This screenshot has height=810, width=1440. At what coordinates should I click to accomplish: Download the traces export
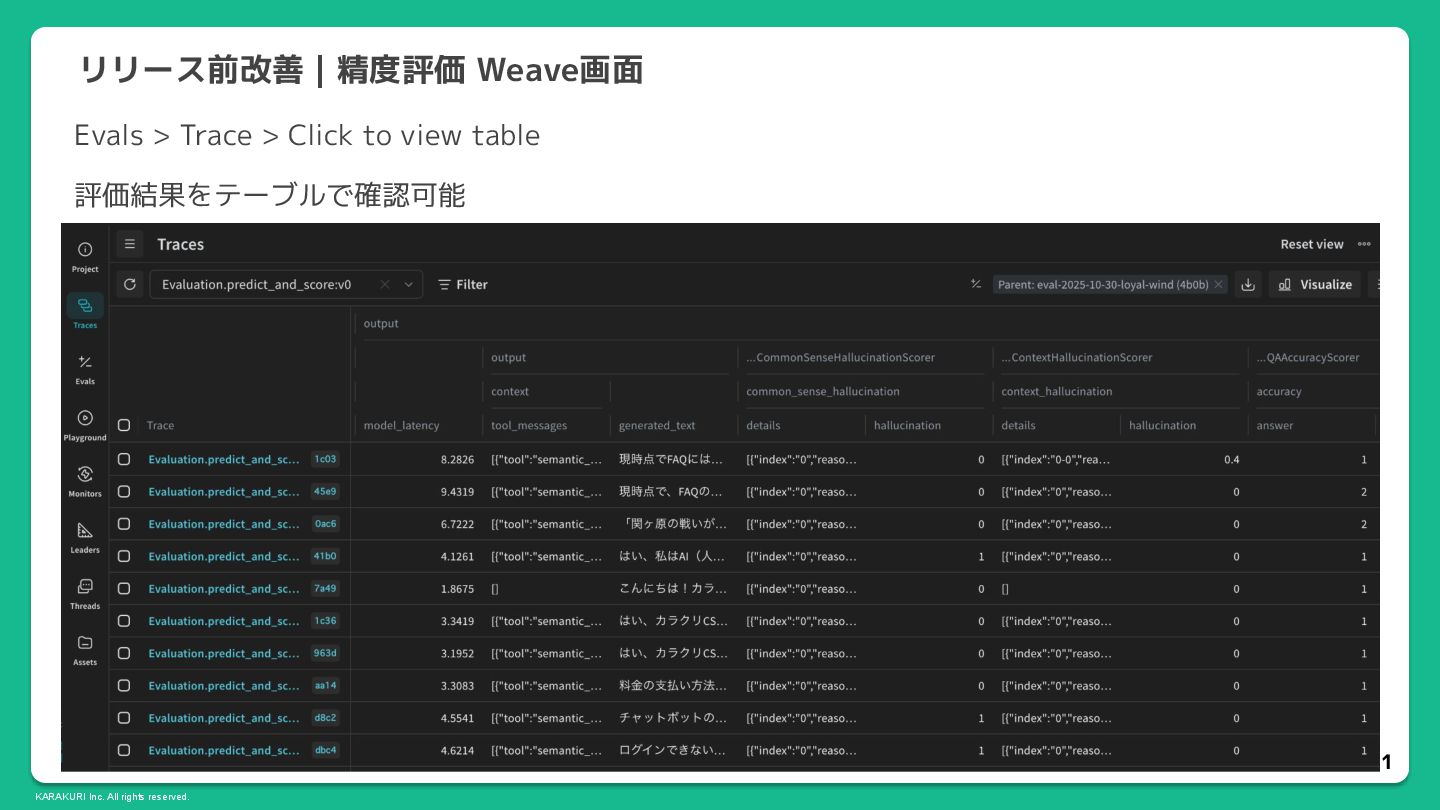click(1248, 285)
